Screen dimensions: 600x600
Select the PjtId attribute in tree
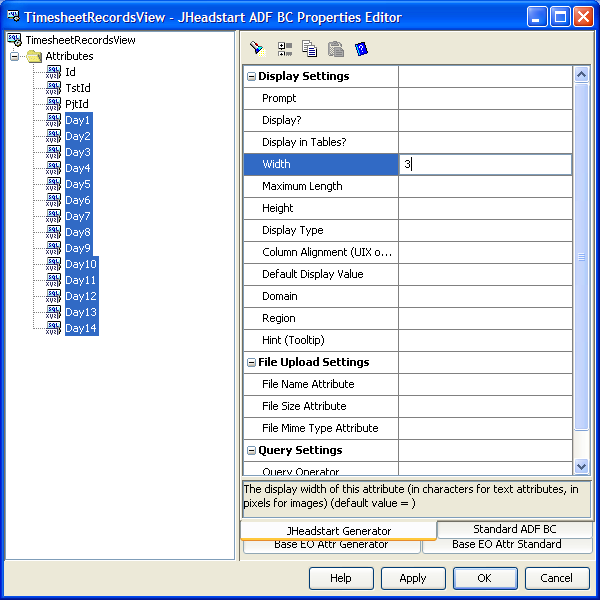[77, 104]
